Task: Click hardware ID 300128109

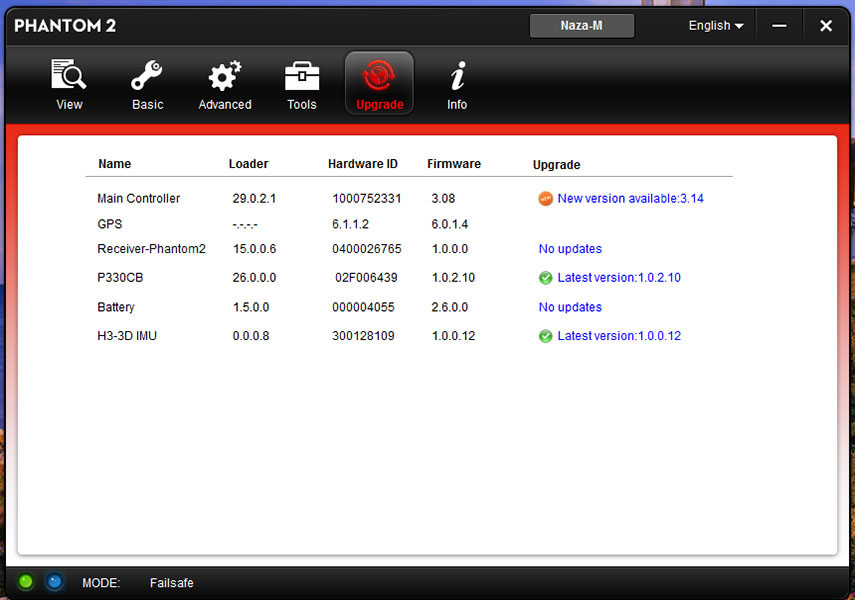Action: (x=363, y=336)
